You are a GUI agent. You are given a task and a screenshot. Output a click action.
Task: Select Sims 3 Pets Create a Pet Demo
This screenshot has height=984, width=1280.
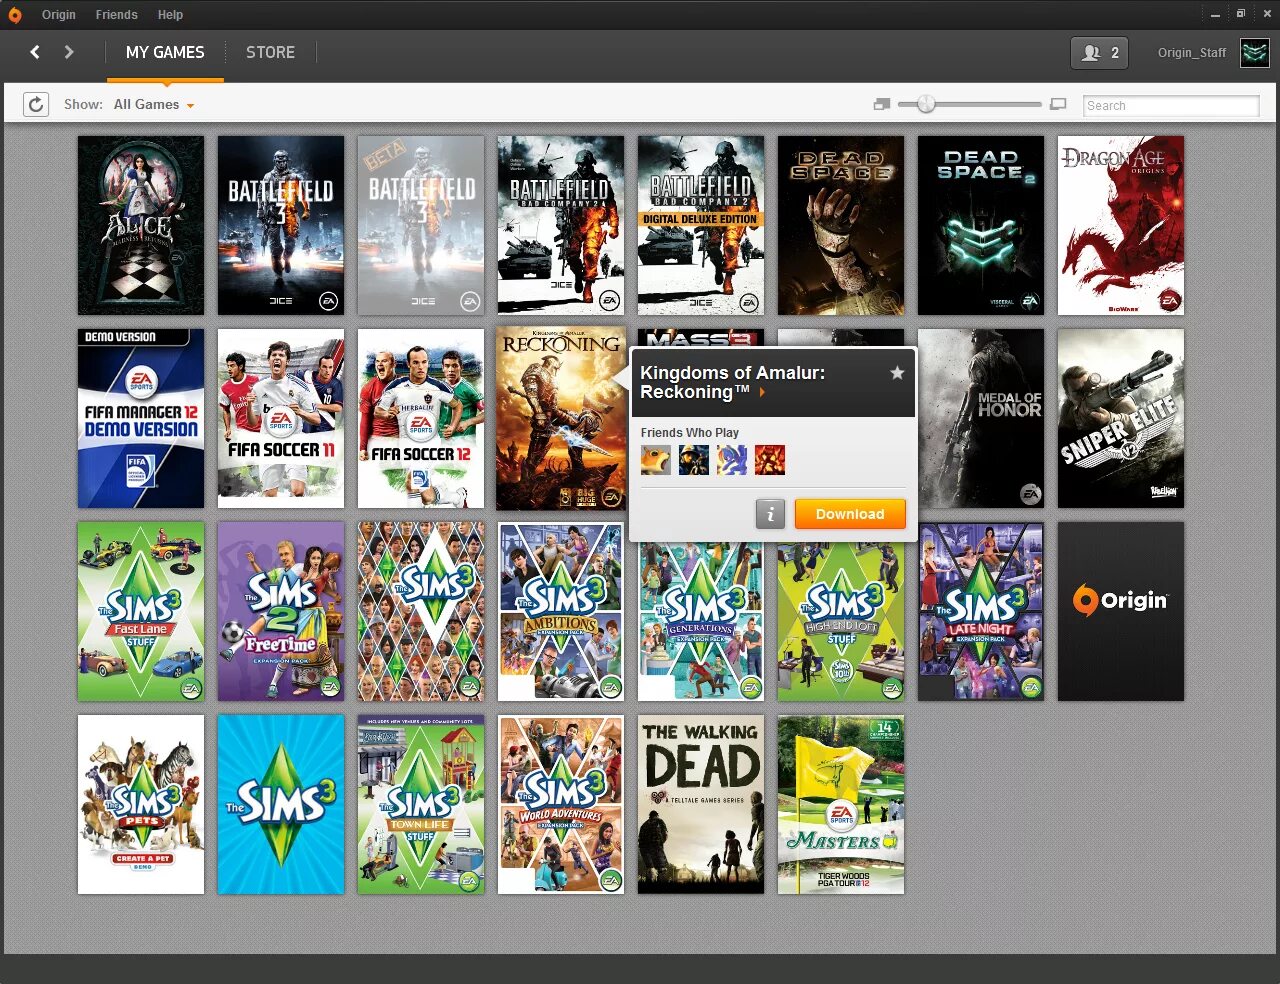[141, 805]
